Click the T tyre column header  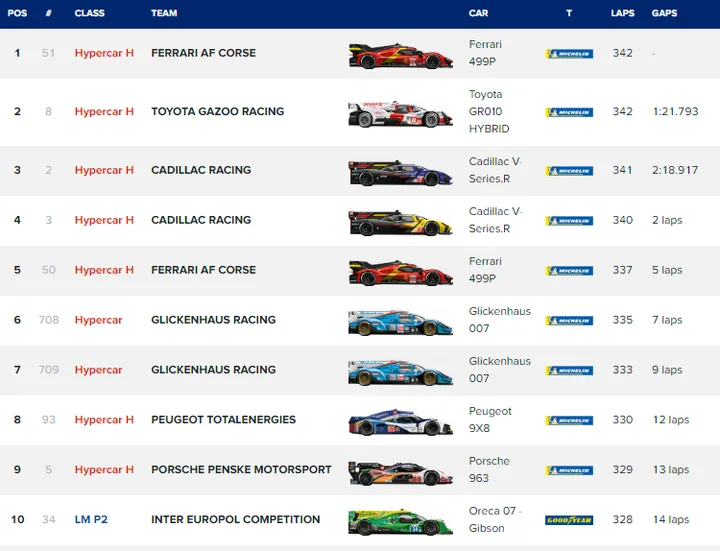coord(569,13)
